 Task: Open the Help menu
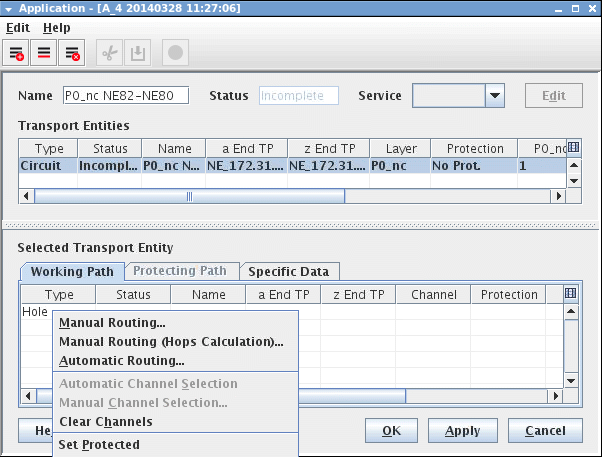57,28
